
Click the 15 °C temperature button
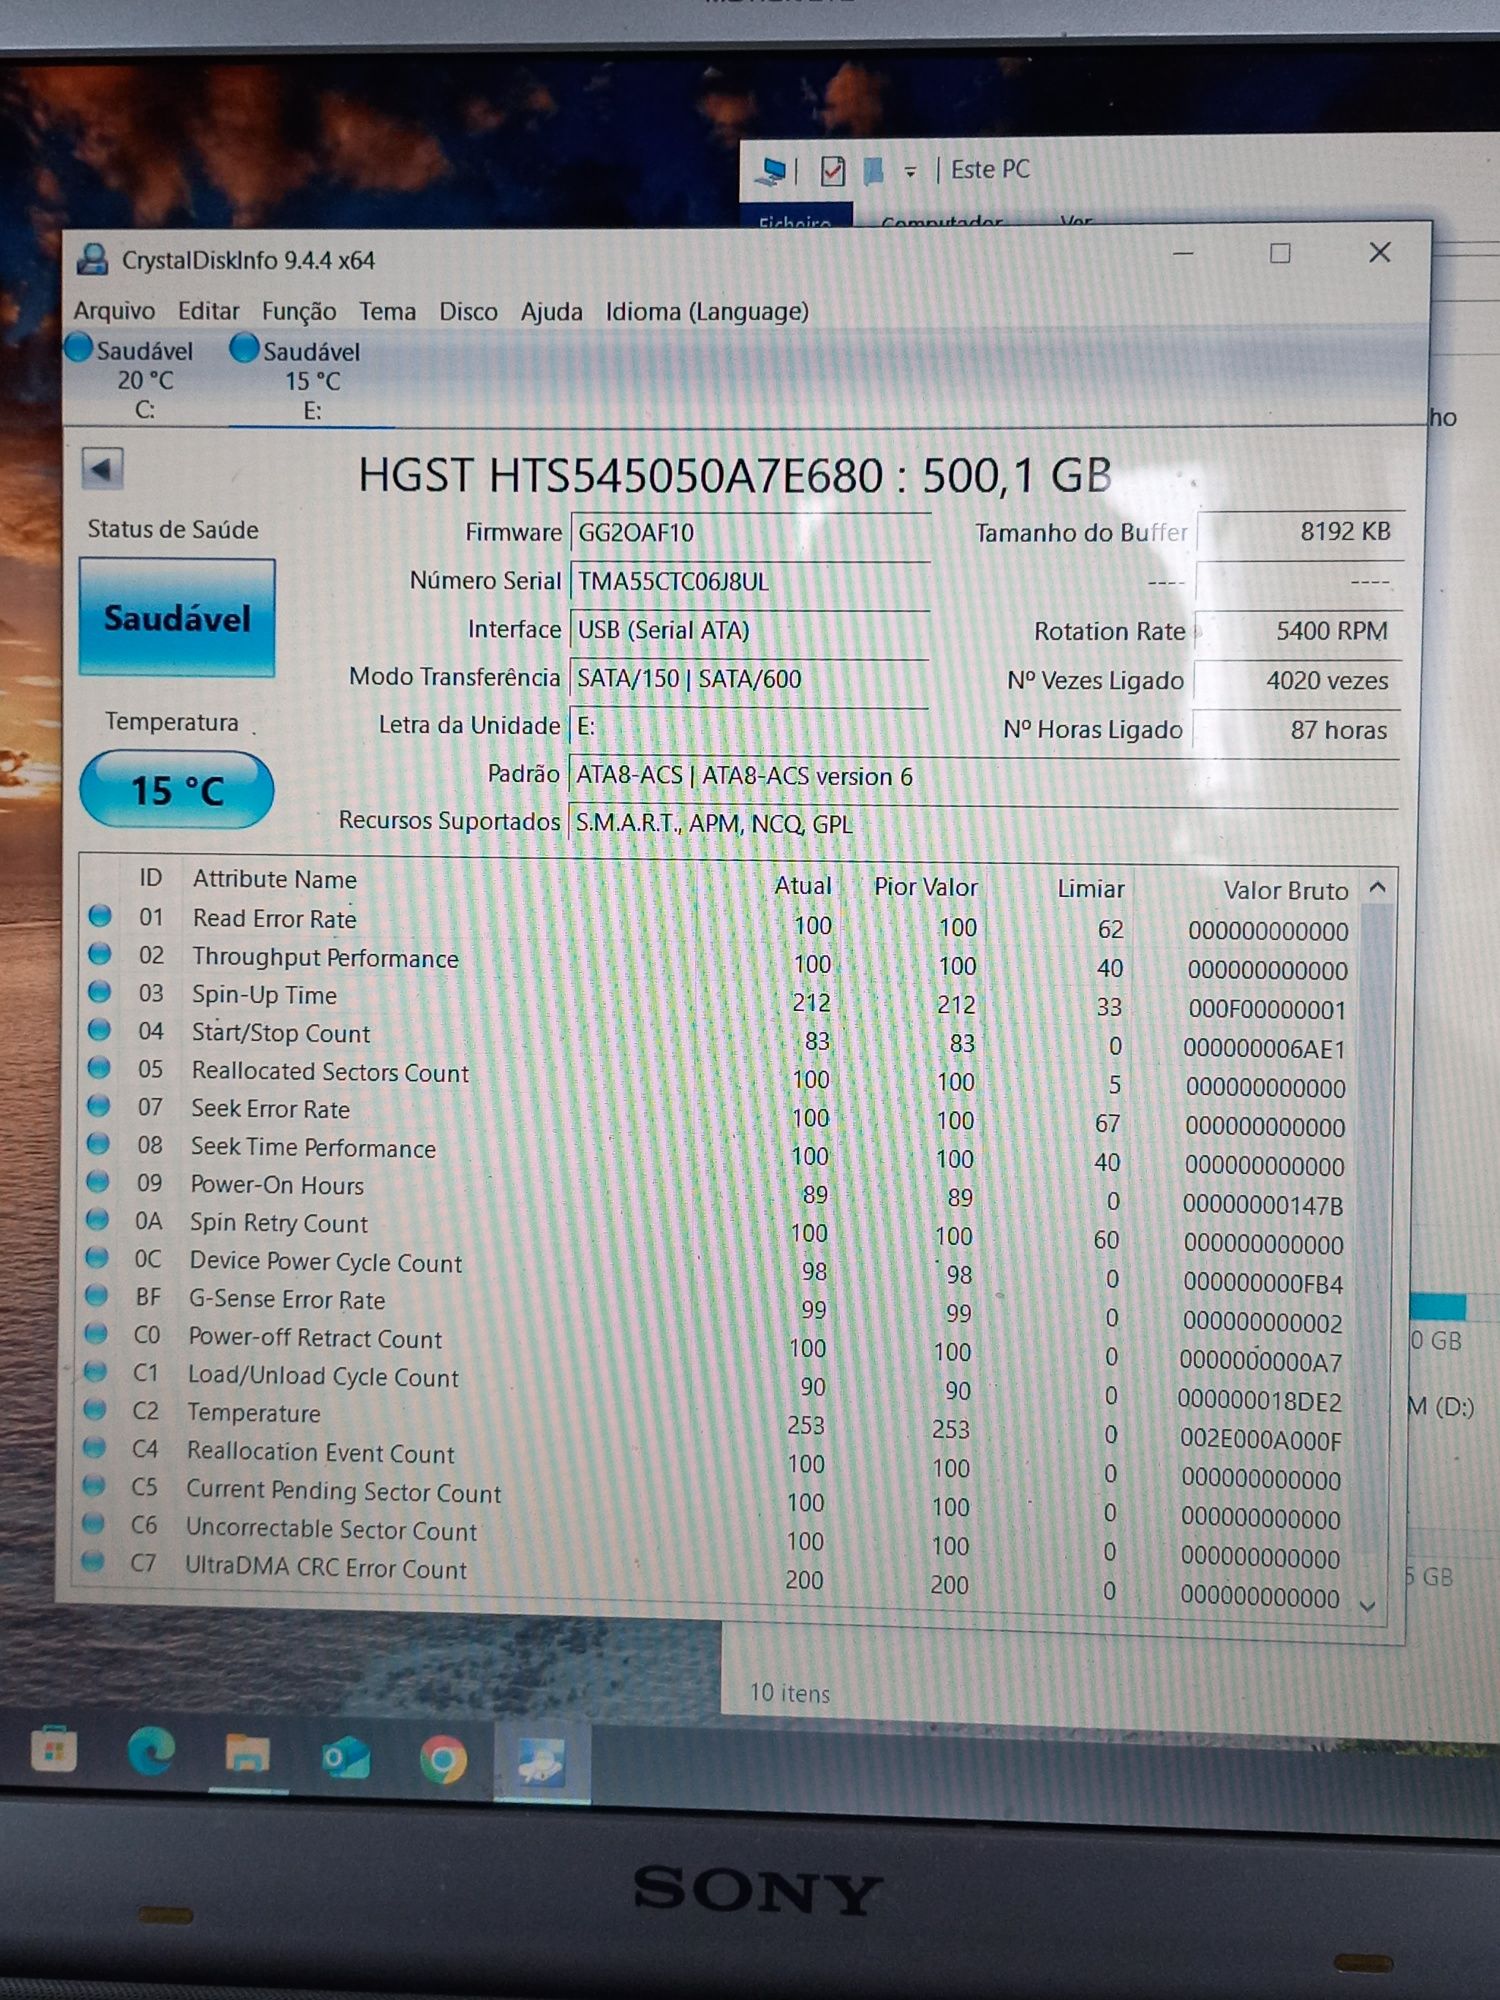click(x=176, y=790)
